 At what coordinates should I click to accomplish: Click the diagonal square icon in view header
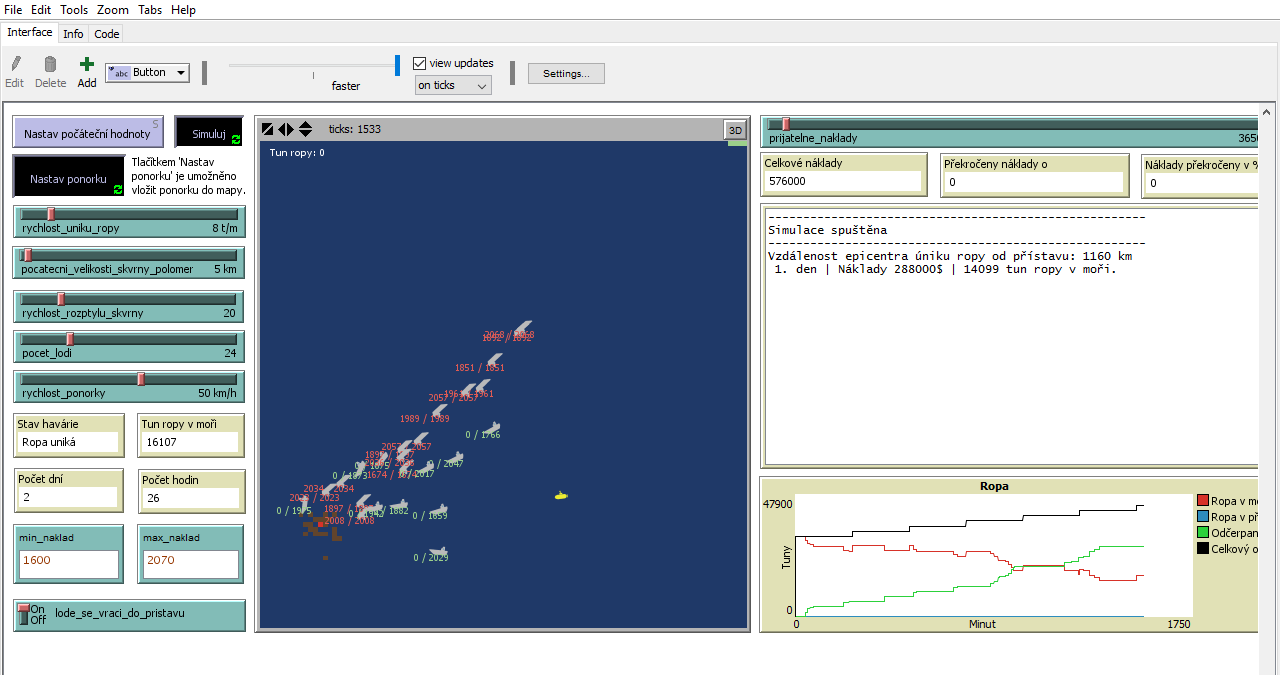click(x=267, y=129)
